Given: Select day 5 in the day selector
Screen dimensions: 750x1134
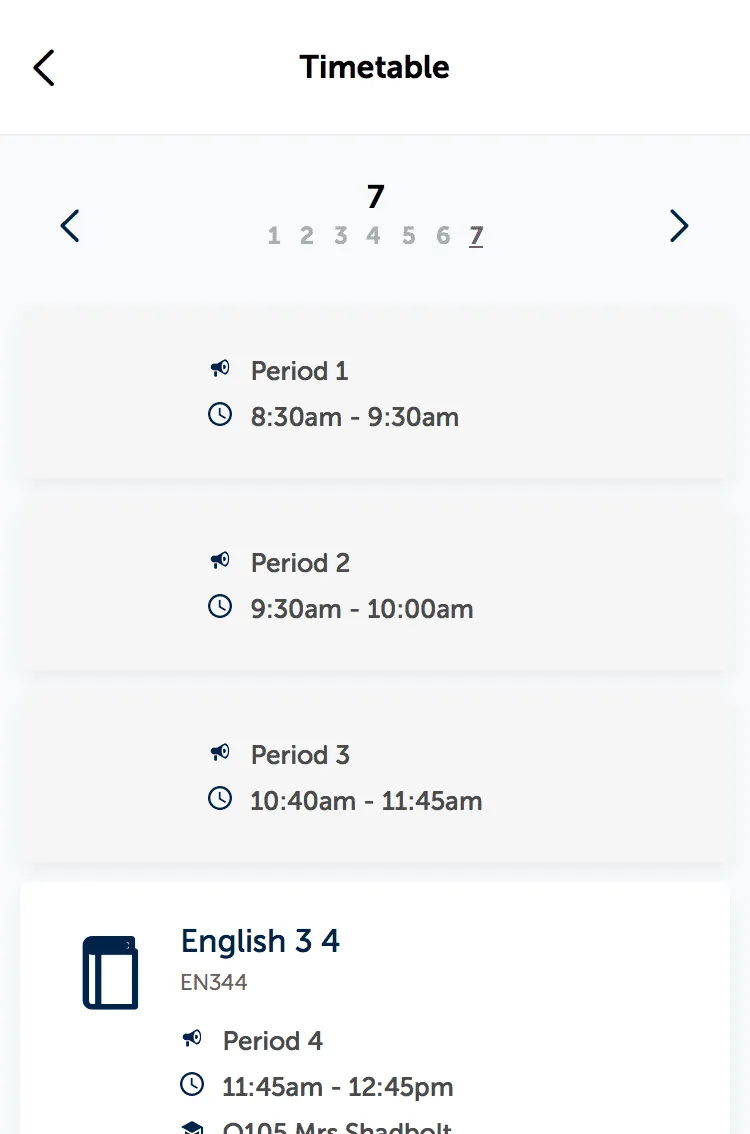Looking at the screenshot, I should (409, 236).
